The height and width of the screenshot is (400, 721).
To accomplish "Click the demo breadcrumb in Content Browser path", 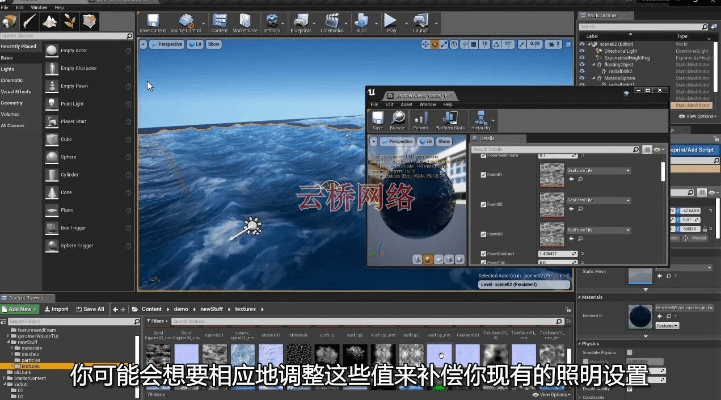I will [x=181, y=309].
